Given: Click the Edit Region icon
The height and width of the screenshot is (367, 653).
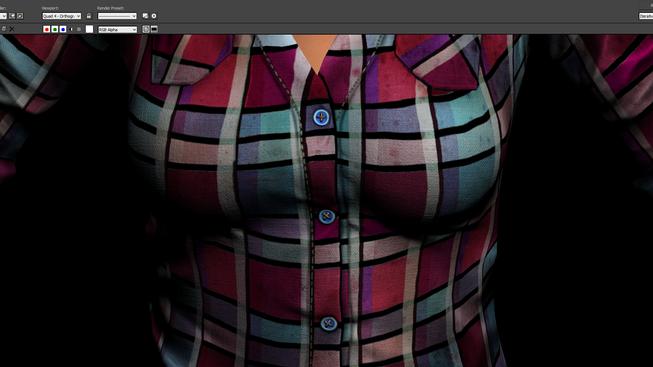Looking at the screenshot, I should [x=12, y=16].
